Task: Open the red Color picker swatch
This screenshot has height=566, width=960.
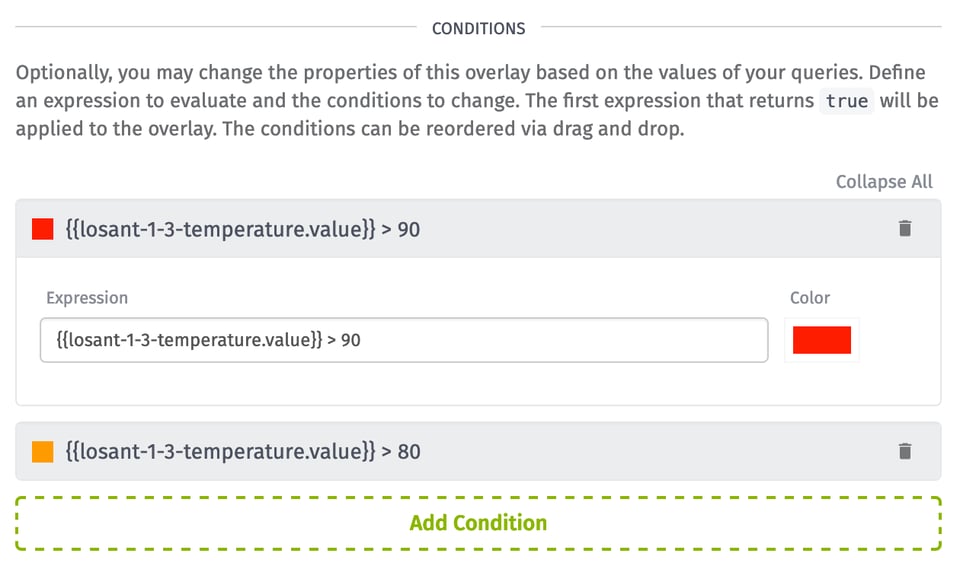Action: pos(821,340)
